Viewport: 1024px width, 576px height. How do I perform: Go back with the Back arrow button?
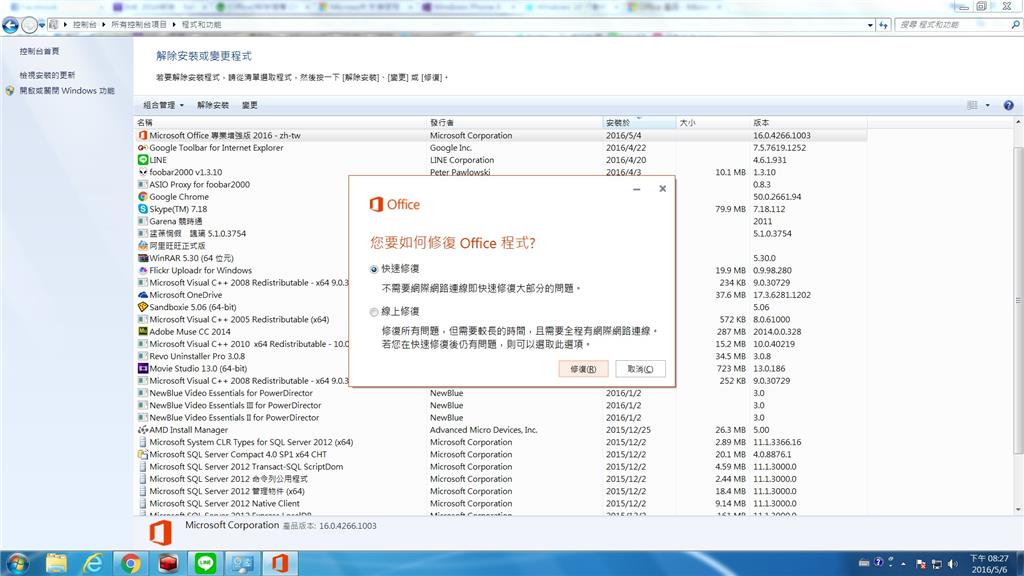coord(10,25)
